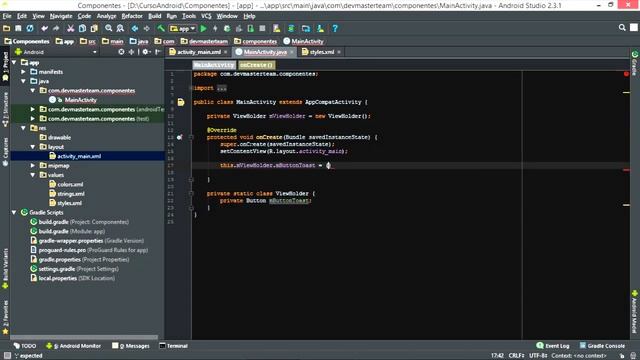640x360 pixels.
Task: Open the VCS menu
Action: pos(206,16)
